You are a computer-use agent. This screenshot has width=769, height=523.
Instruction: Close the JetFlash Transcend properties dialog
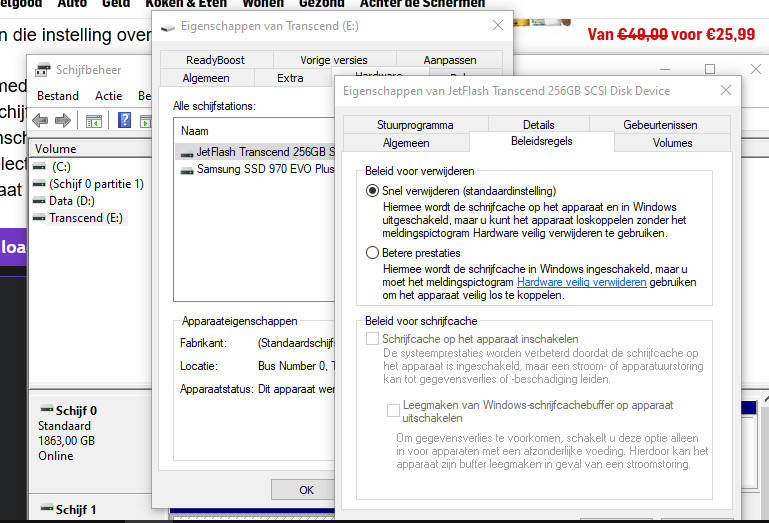726,90
